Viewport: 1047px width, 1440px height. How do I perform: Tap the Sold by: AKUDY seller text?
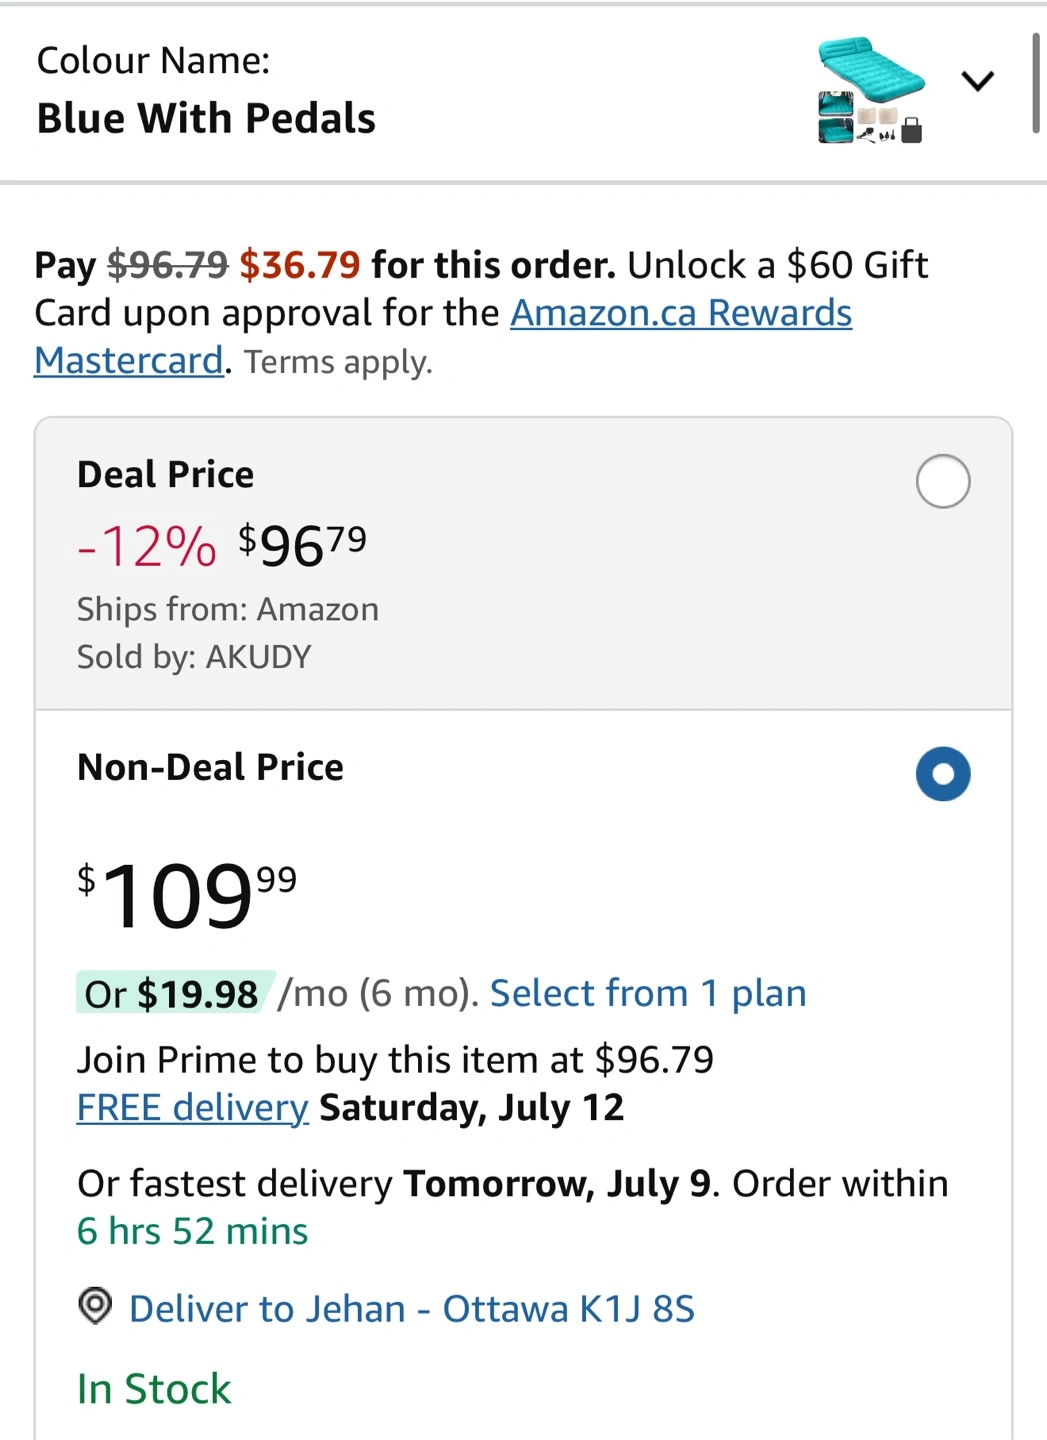(194, 656)
